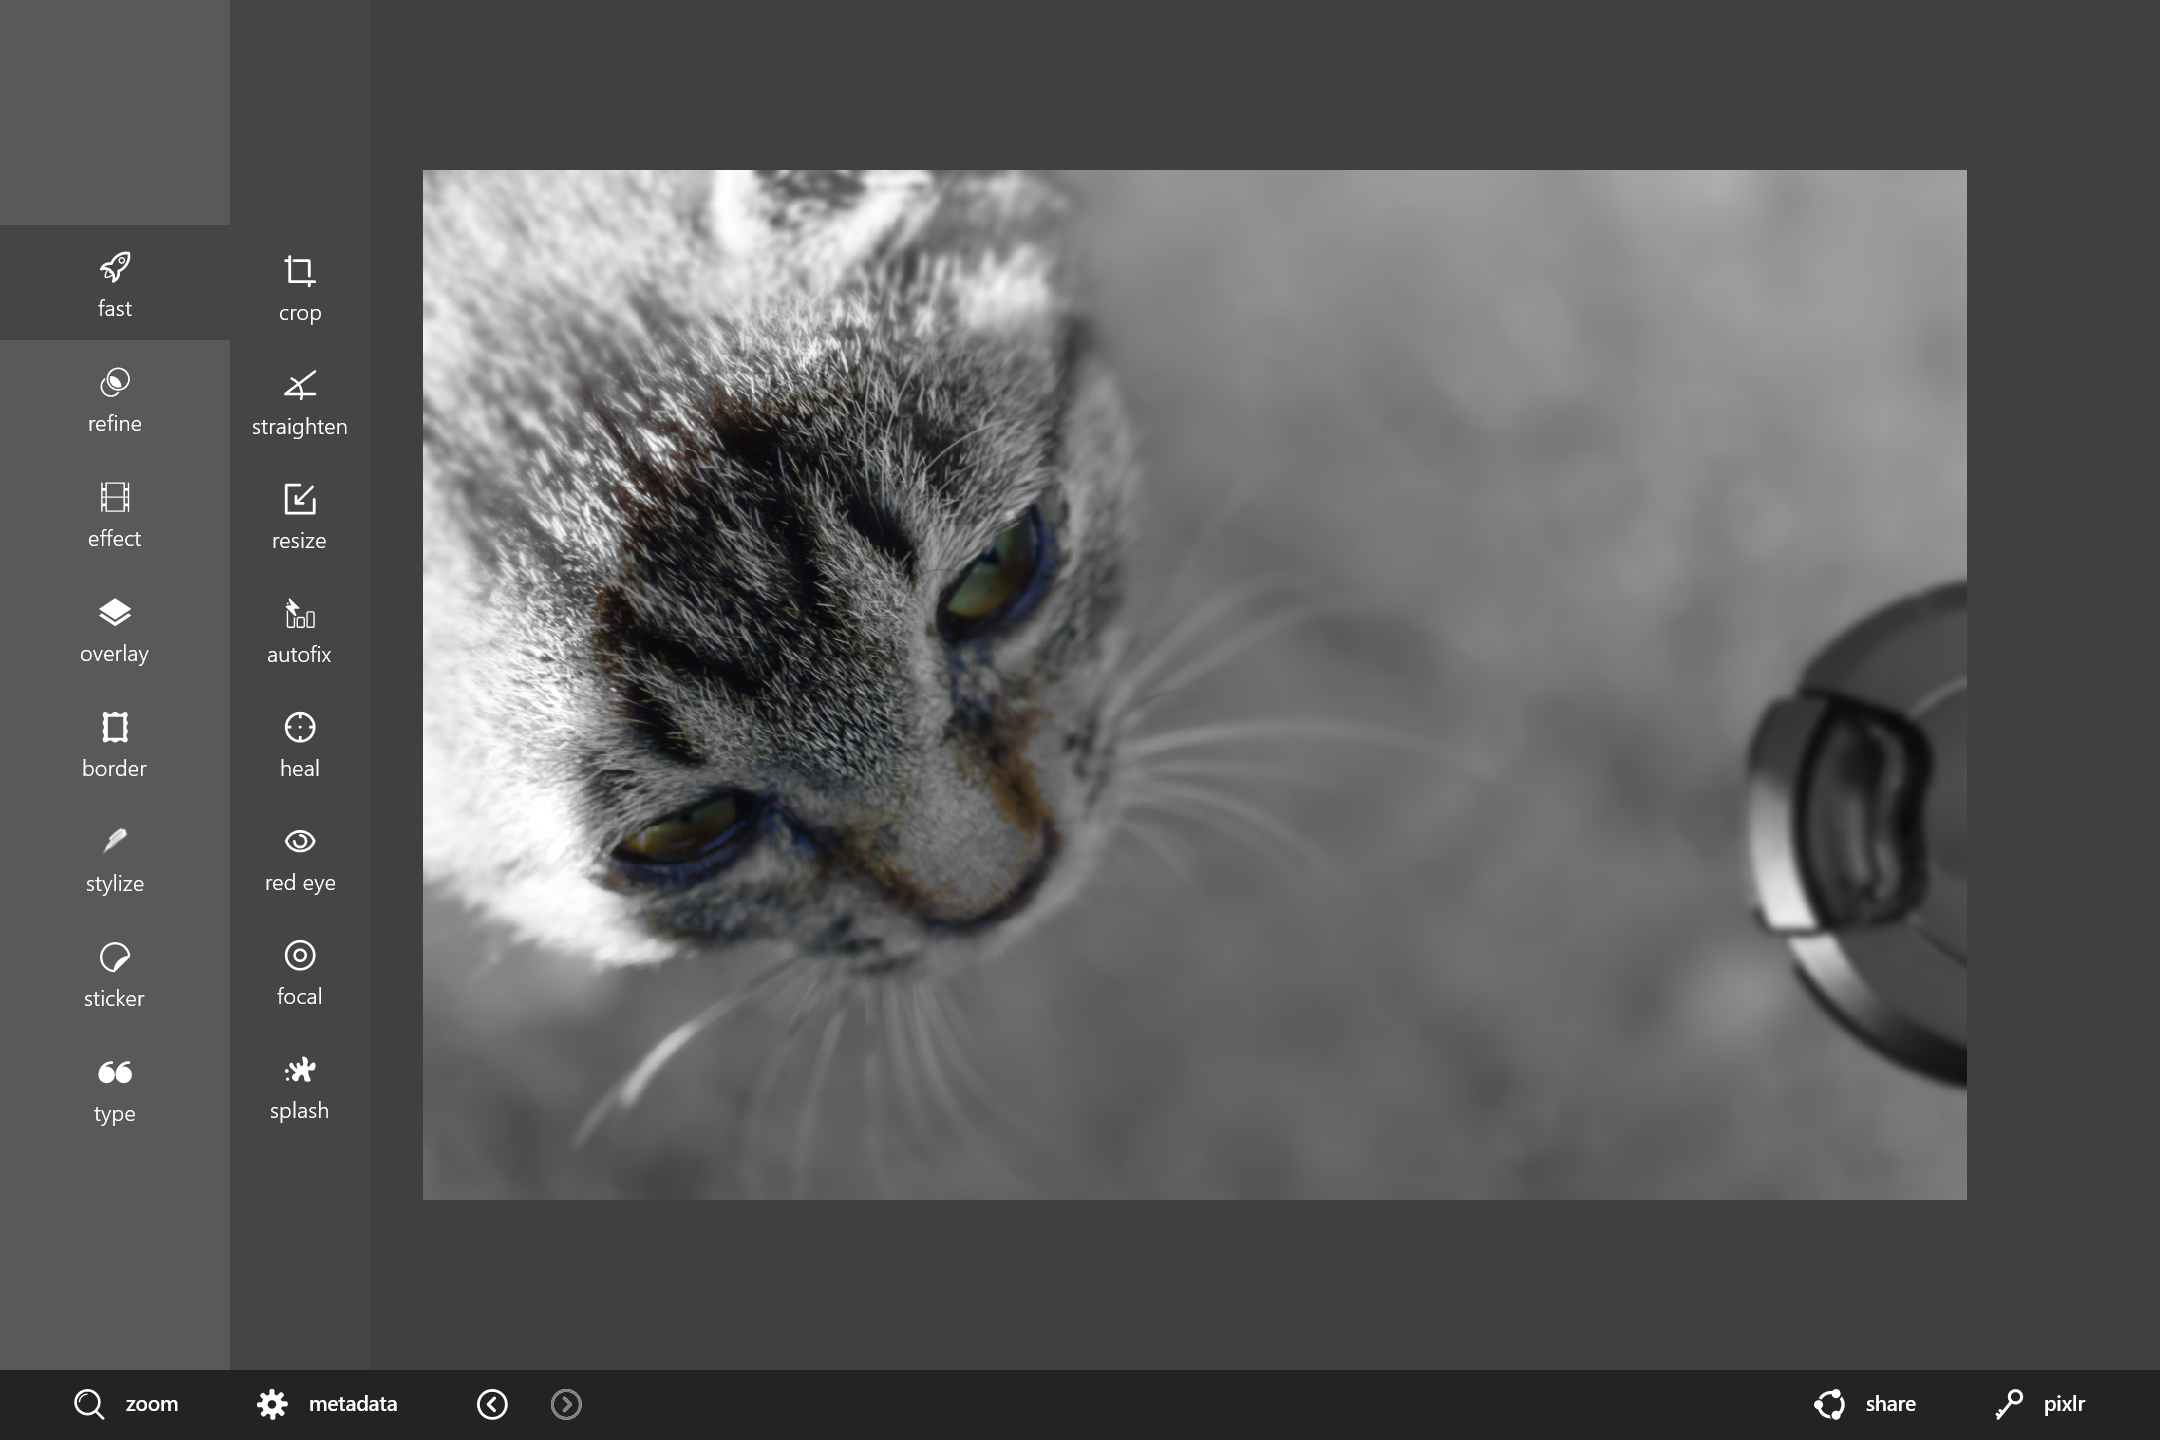
Task: Select the crop tool
Action: pyautogui.click(x=299, y=288)
